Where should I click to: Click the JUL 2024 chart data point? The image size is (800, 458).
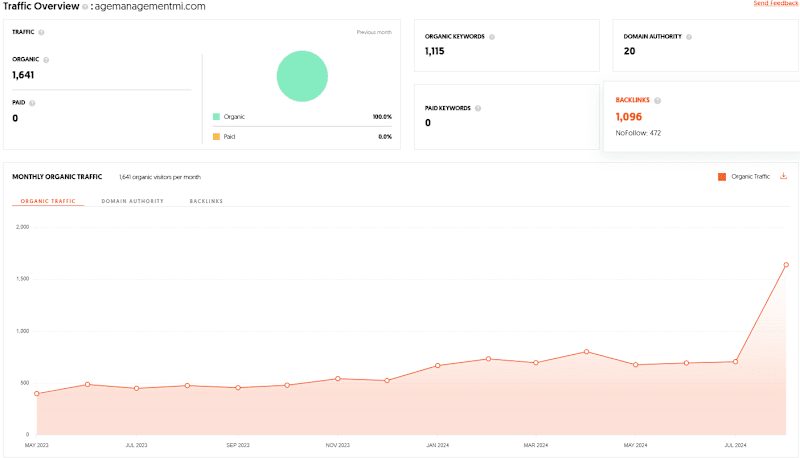point(736,362)
